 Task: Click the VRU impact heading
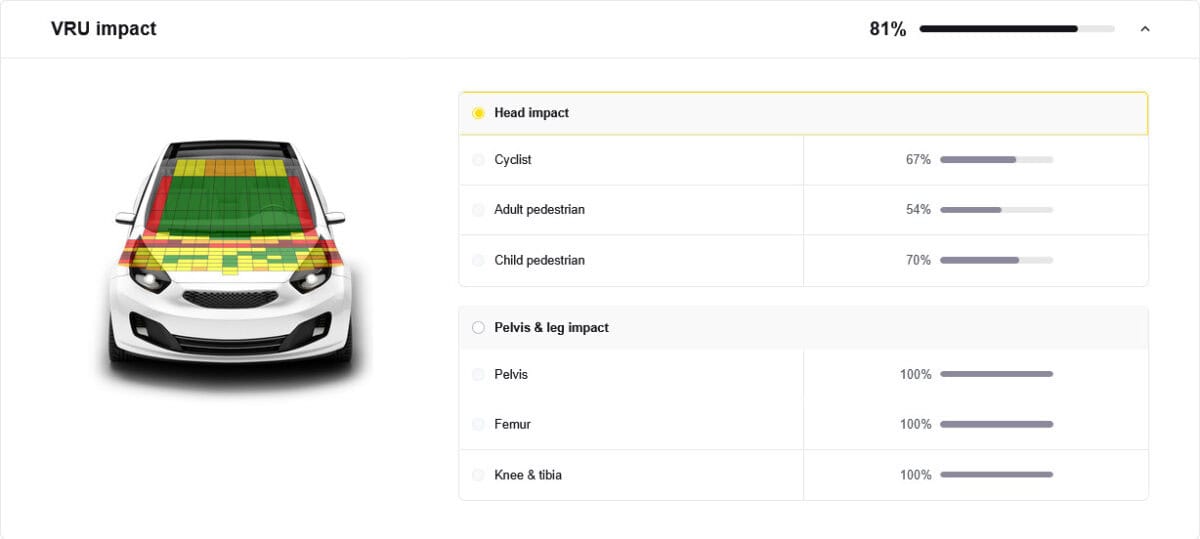point(104,29)
